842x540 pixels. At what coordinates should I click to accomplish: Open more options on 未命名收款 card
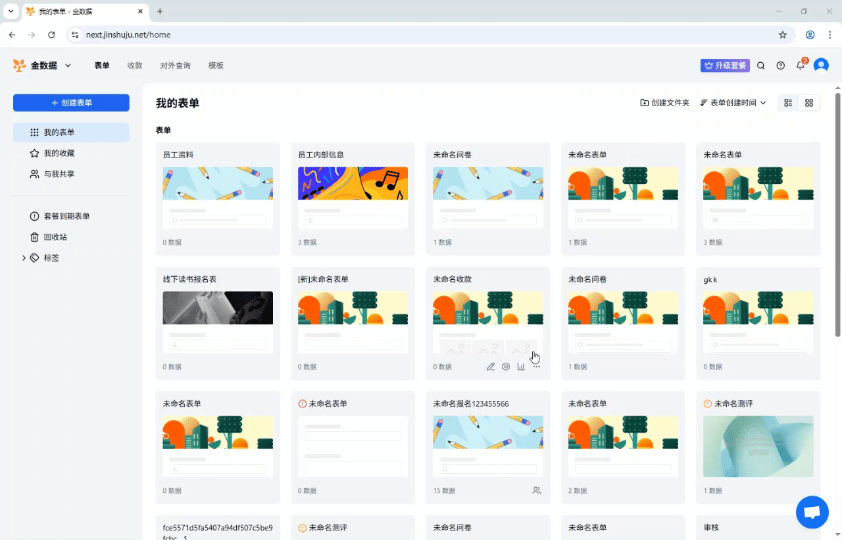(537, 367)
